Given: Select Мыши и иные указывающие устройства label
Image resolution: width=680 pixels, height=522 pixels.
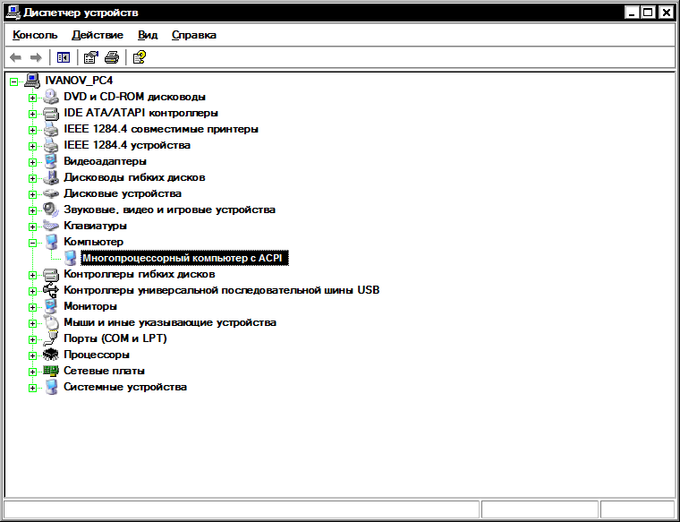Looking at the screenshot, I should (x=170, y=323).
